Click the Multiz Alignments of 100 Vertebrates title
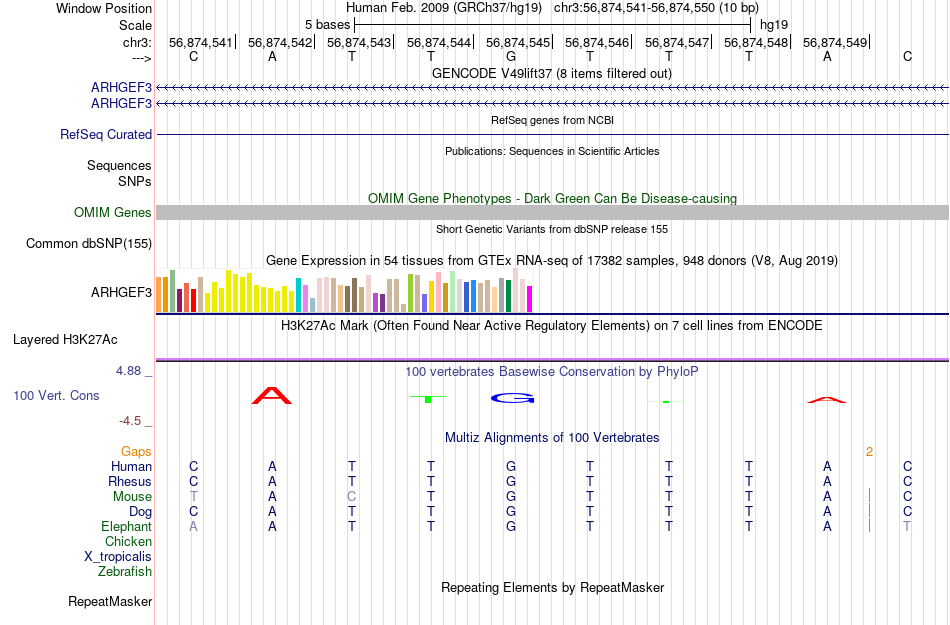 [552, 437]
